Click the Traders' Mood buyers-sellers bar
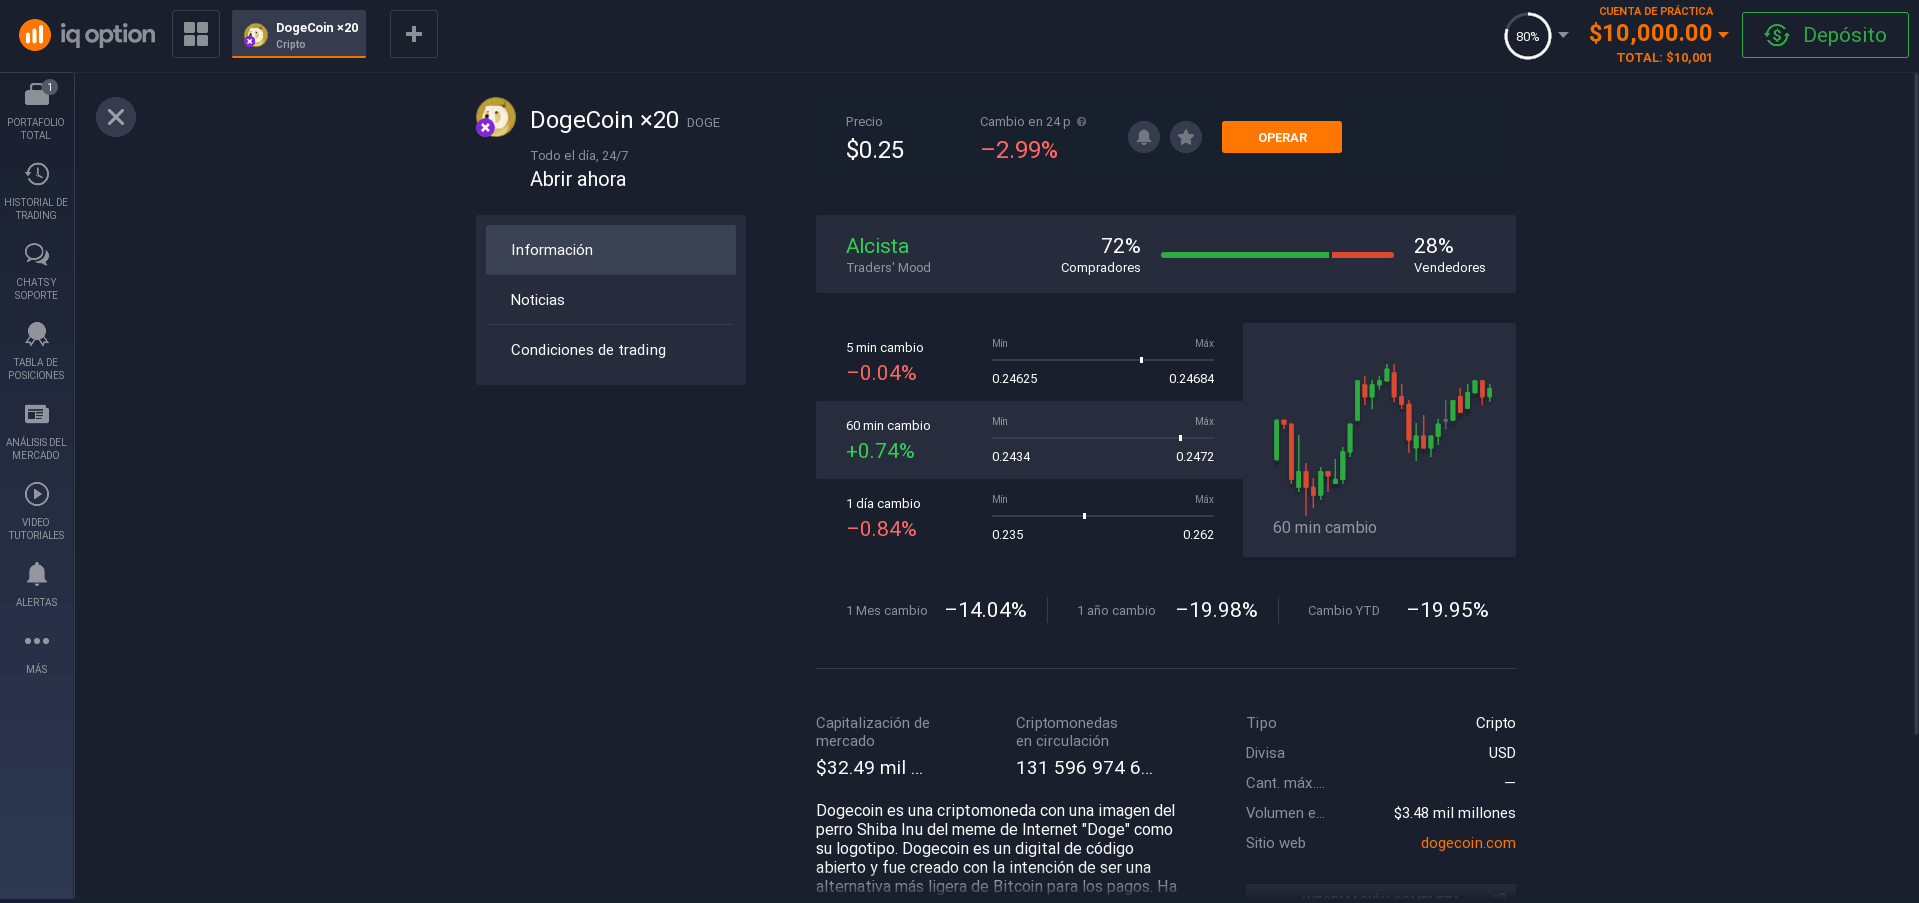Screen dimensions: 1919x903 pyautogui.click(x=1277, y=255)
